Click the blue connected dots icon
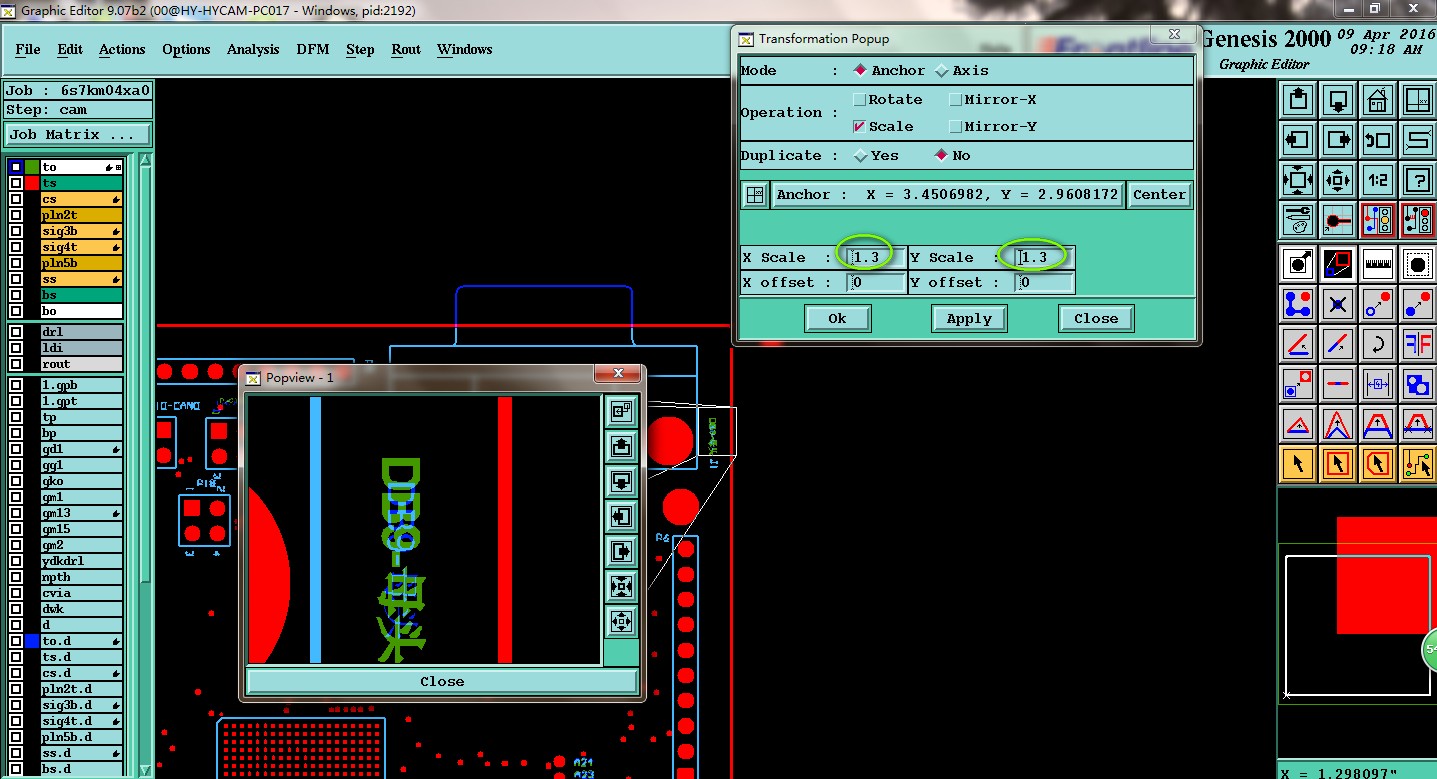The image size is (1437, 779). click(x=1298, y=303)
